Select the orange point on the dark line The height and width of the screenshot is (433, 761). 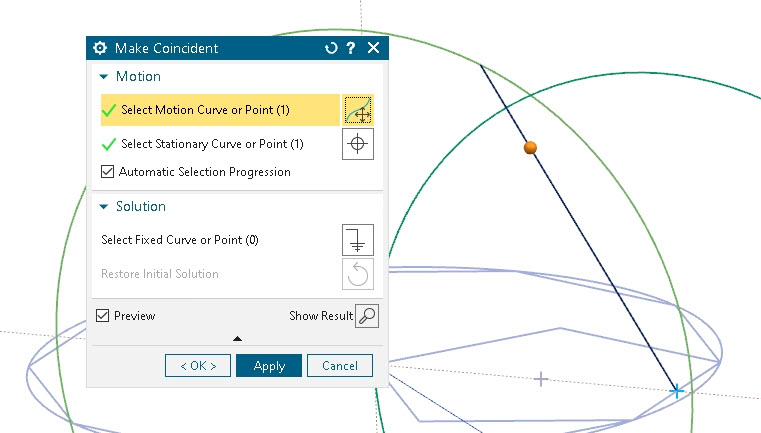click(531, 148)
